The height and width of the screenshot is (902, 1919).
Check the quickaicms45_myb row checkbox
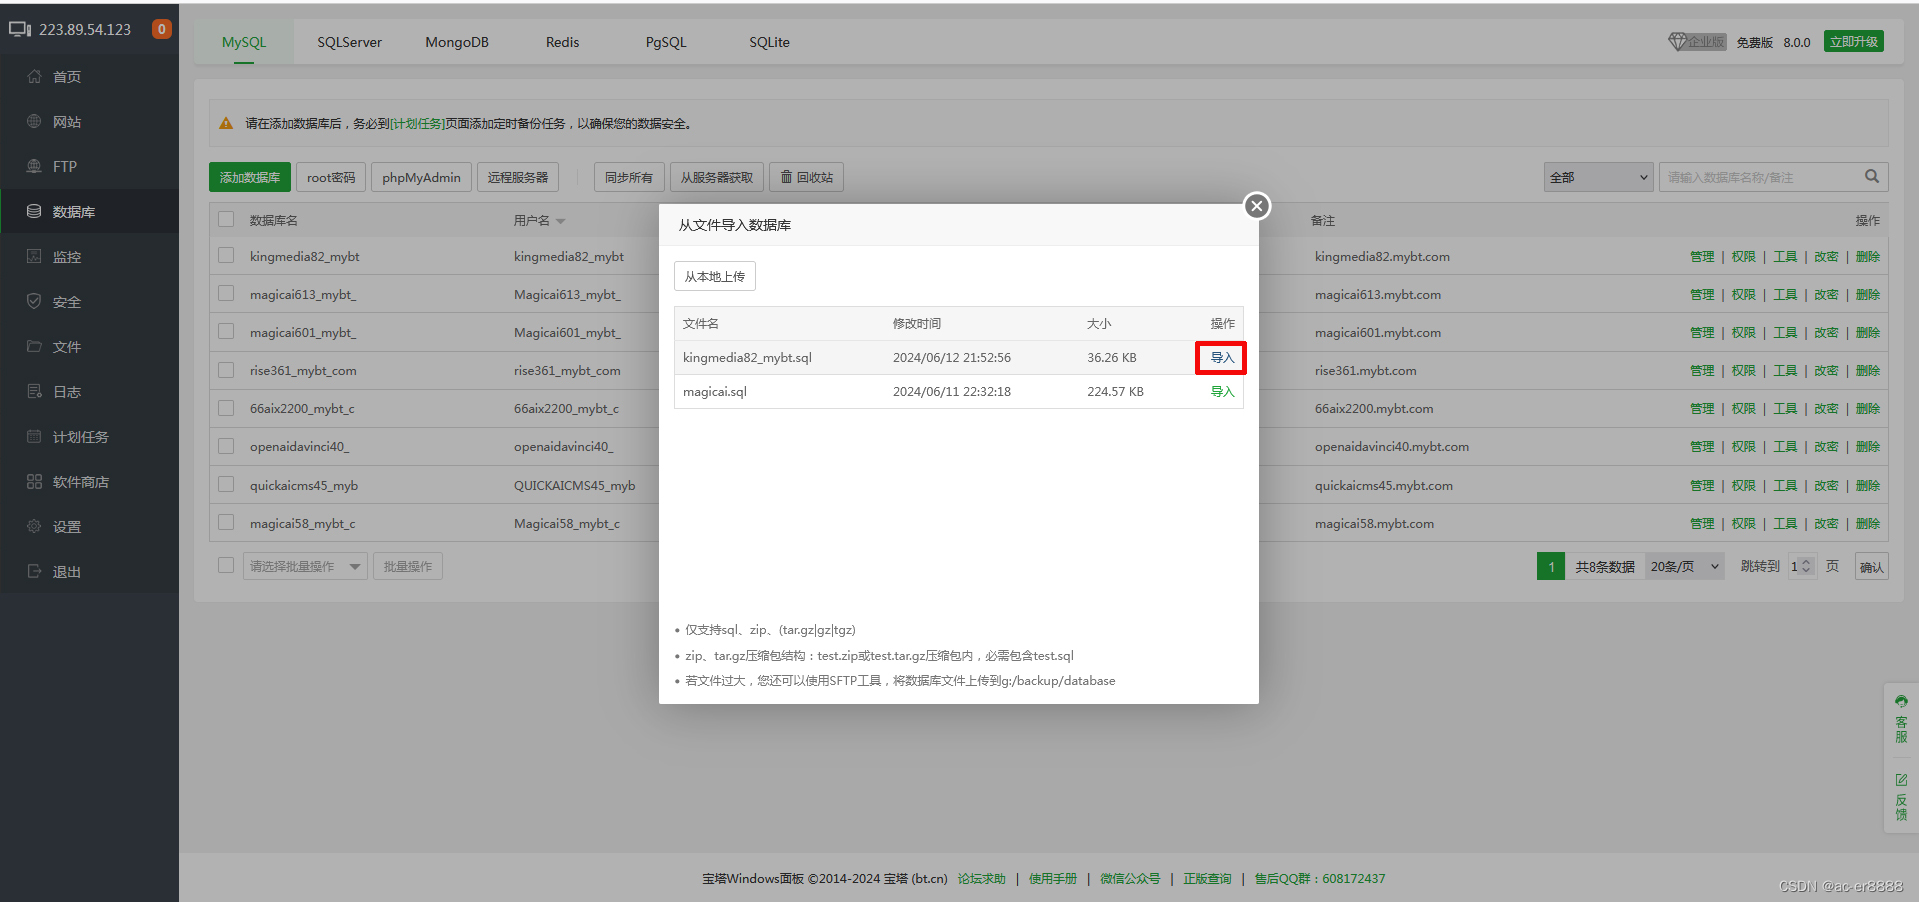click(226, 484)
